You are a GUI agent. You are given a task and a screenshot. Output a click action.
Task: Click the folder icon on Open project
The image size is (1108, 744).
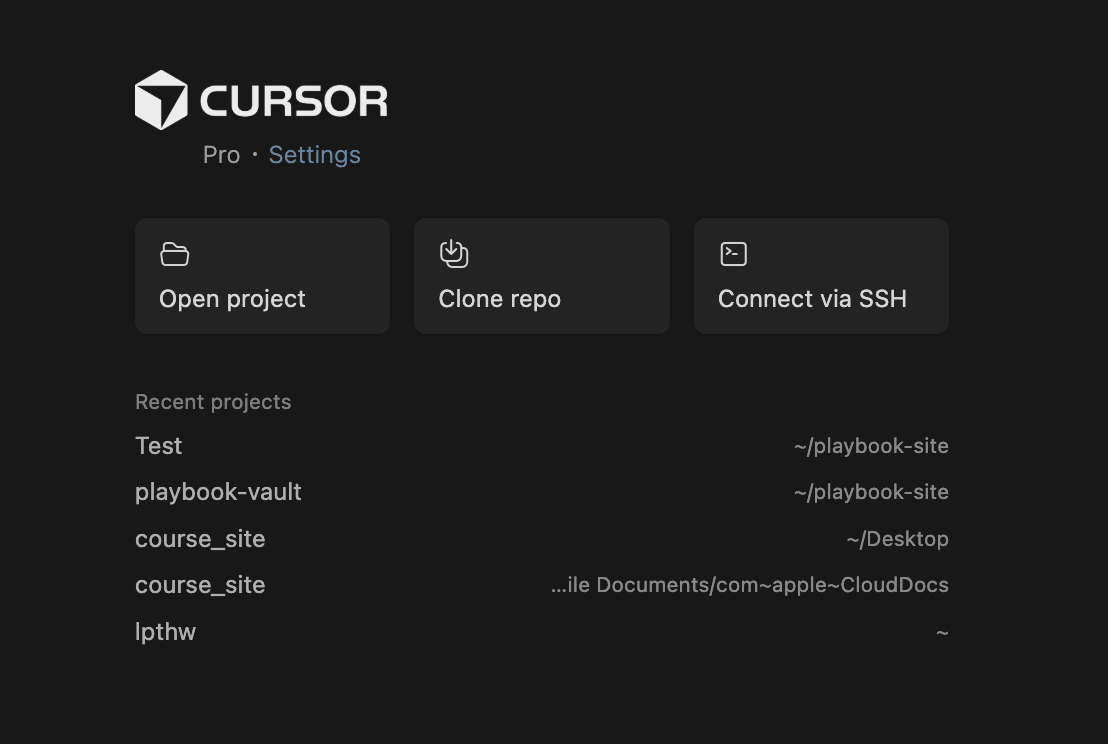point(175,254)
